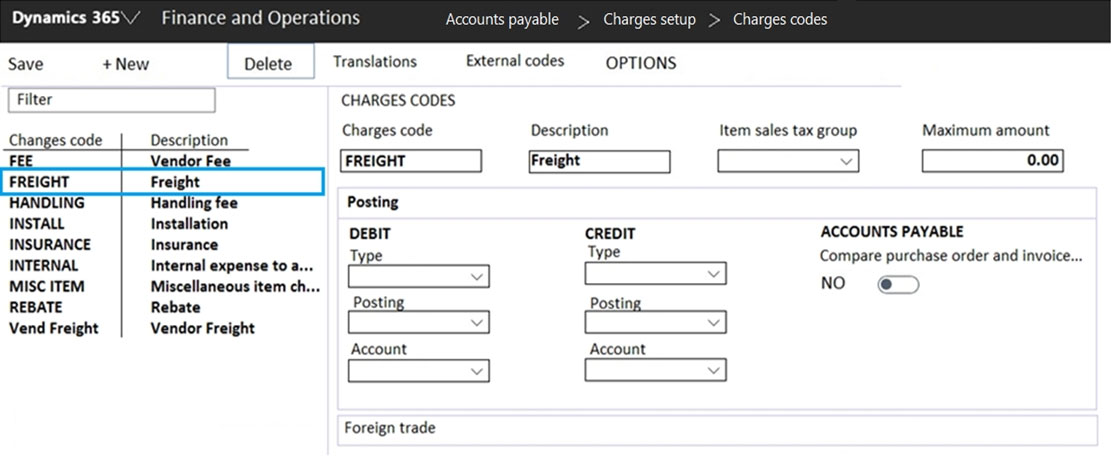1111x456 pixels.
Task: Open External codes in the action bar
Action: pyautogui.click(x=515, y=61)
